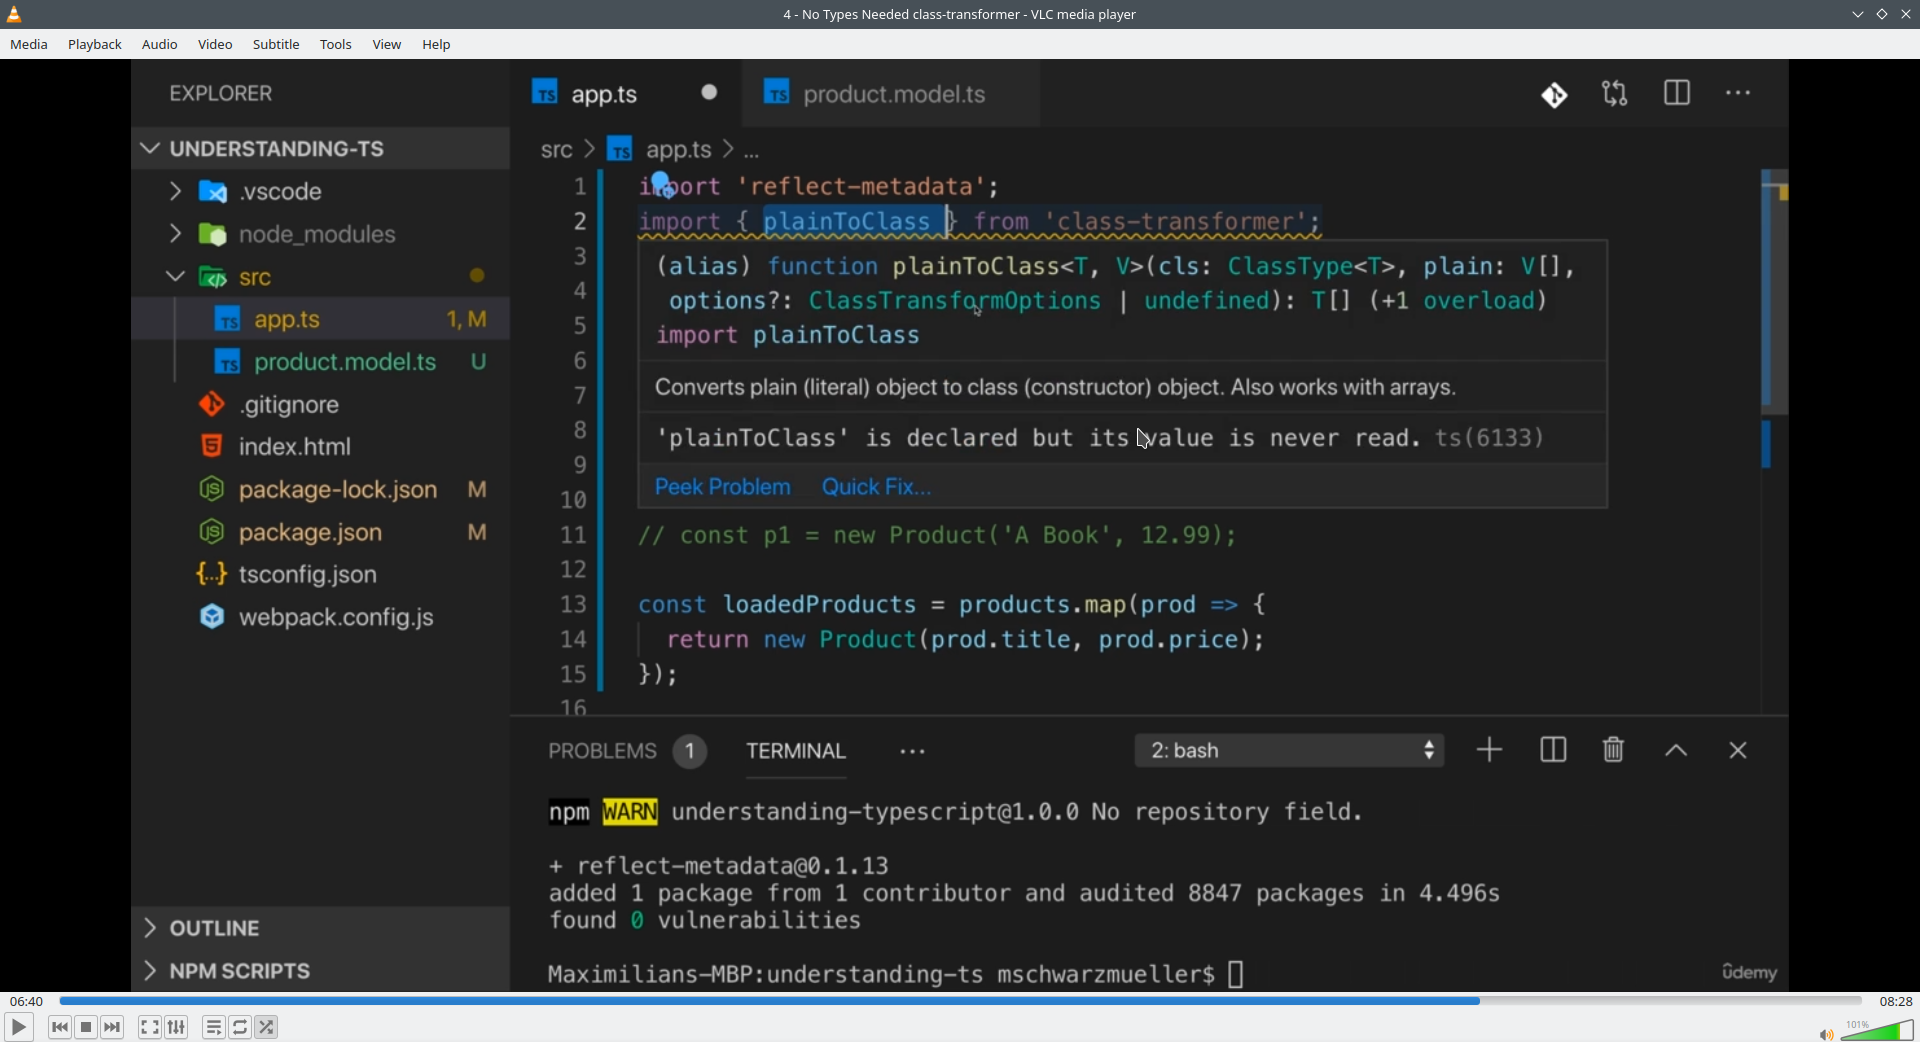The height and width of the screenshot is (1042, 1920).
Task: Collapse the UNDERSTANDING-TS project folder
Action: tap(321, 149)
